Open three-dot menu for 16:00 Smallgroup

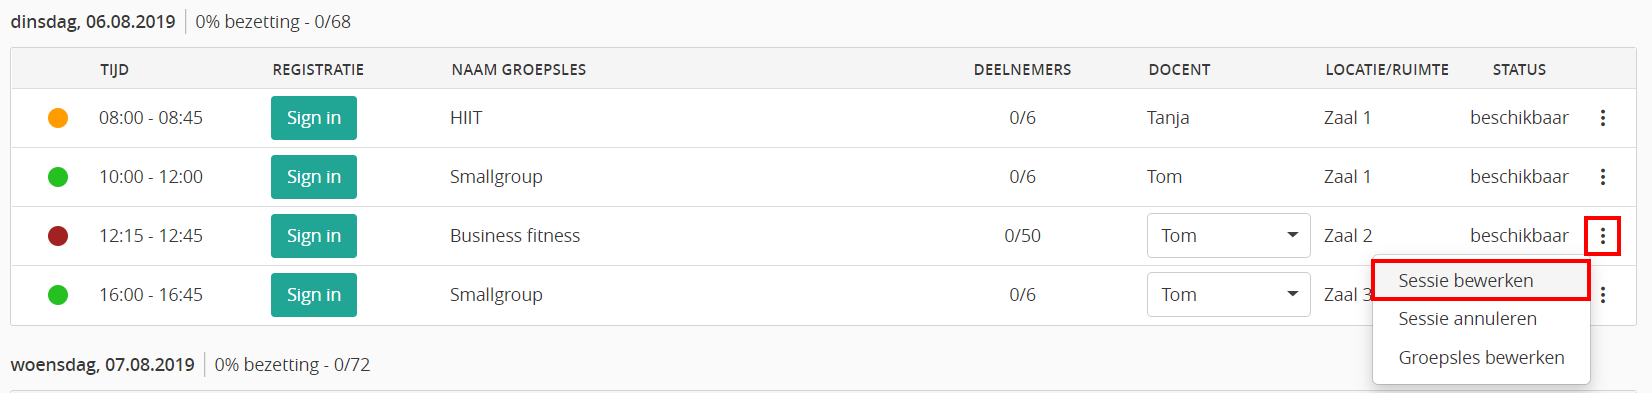[1602, 295]
